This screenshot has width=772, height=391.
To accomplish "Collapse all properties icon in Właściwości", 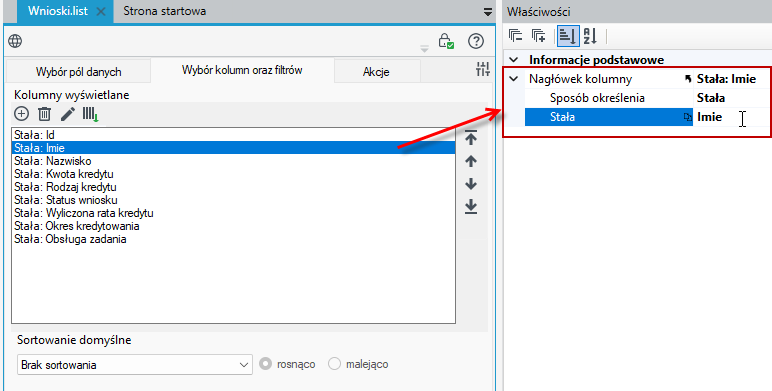I will pos(515,36).
